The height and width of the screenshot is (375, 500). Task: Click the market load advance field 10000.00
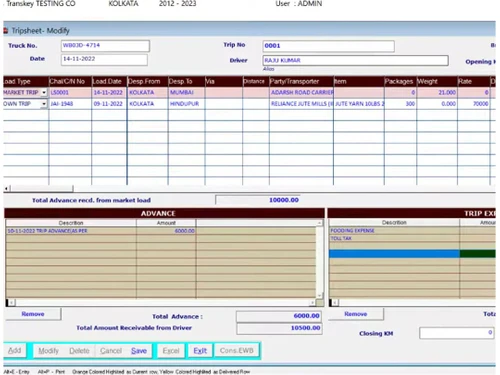click(258, 200)
